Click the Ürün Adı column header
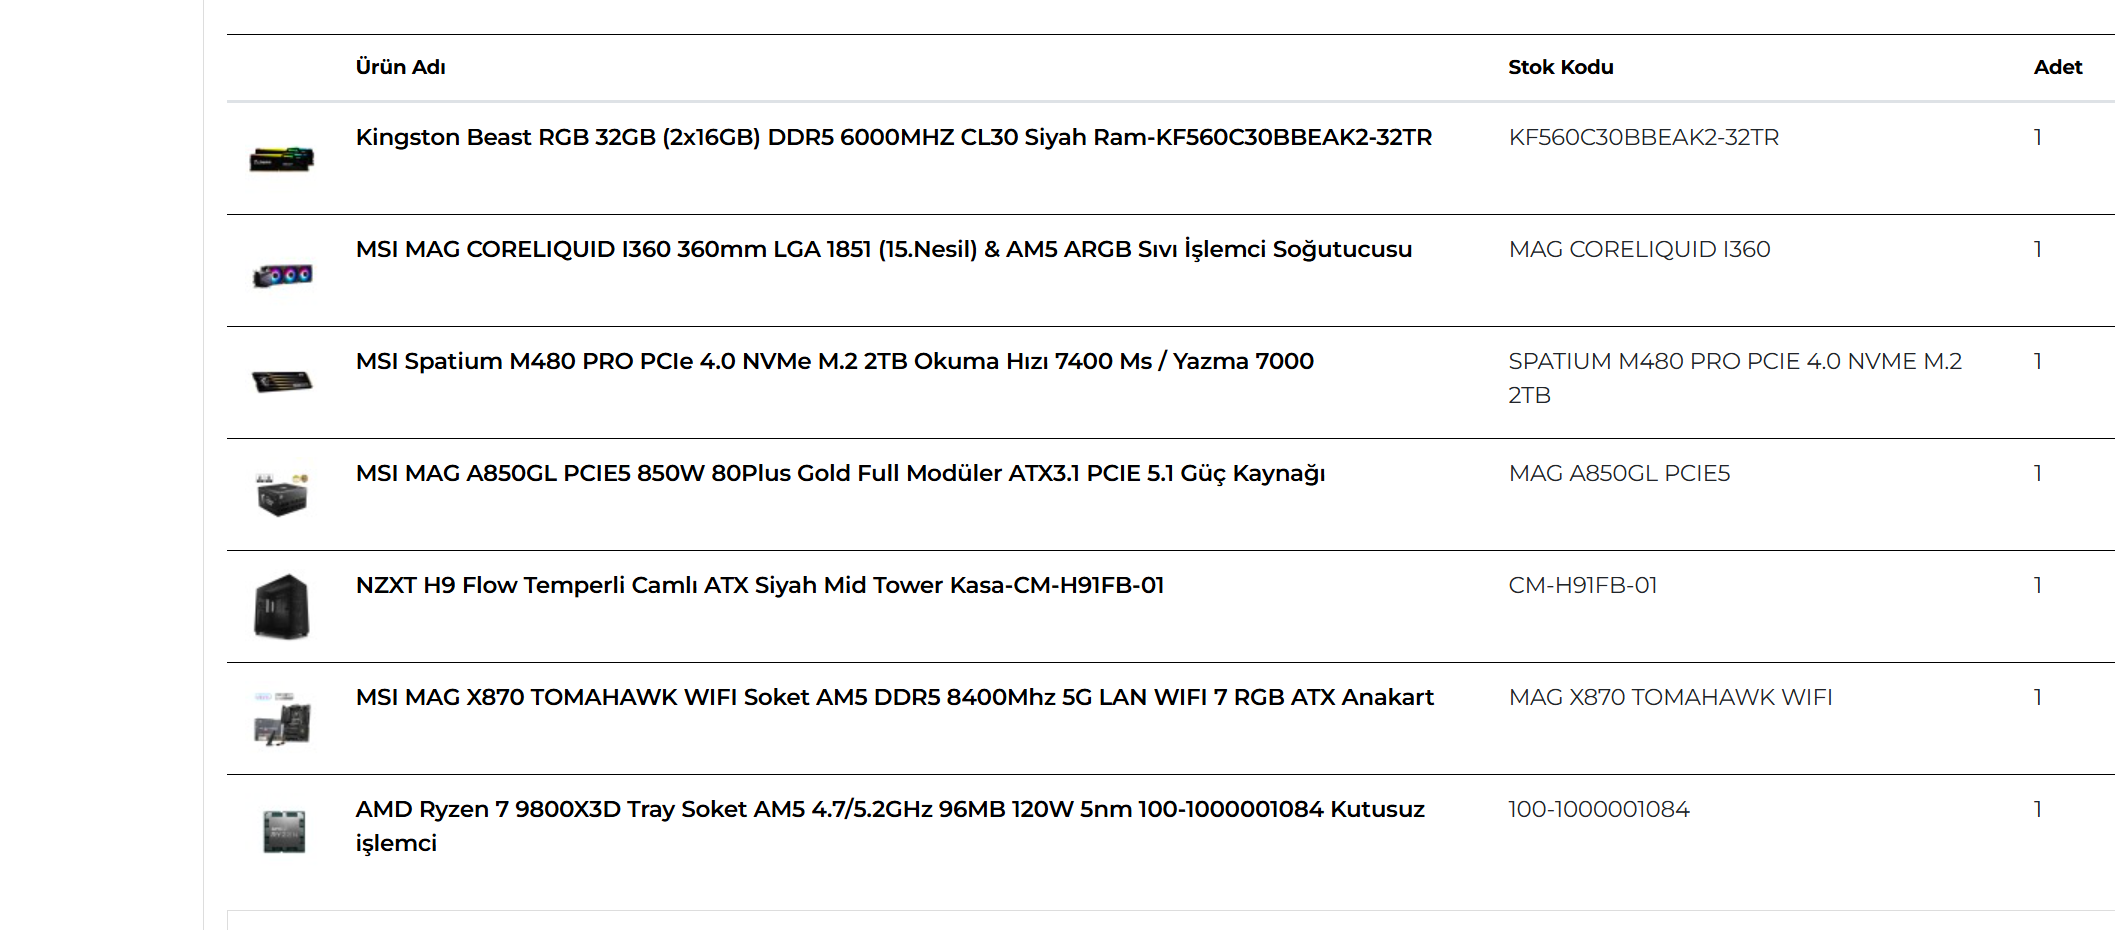 click(x=401, y=67)
